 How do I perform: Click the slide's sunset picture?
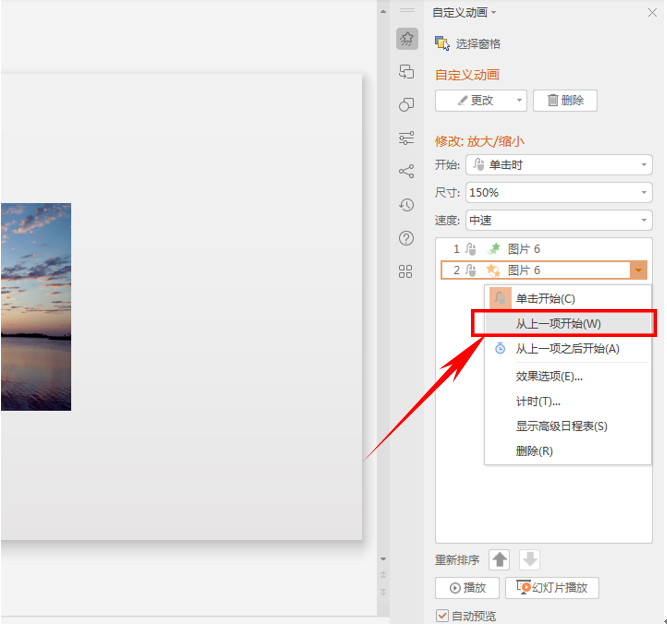pos(36,307)
